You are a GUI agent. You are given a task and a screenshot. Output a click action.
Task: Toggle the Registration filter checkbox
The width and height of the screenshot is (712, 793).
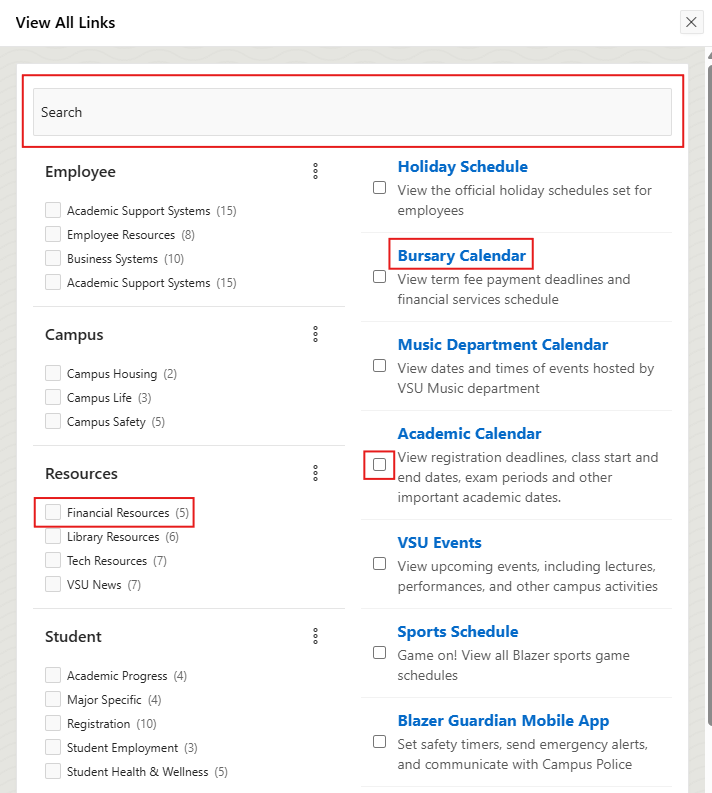coord(53,724)
